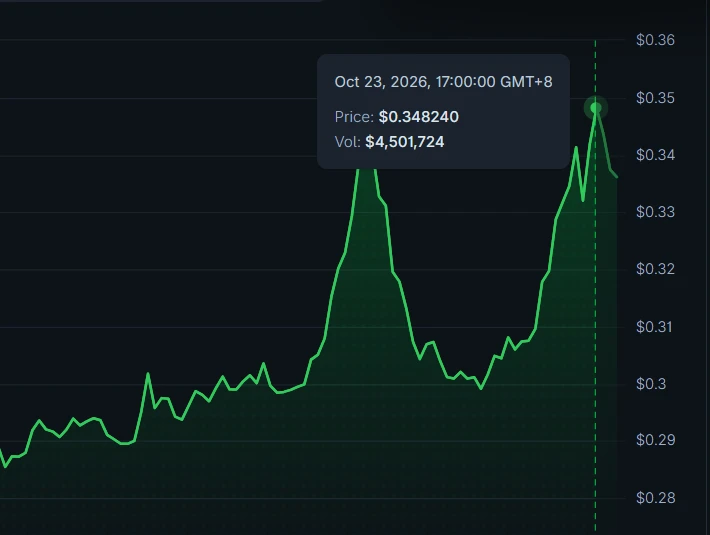Click the $0.33 axis label

click(x=655, y=212)
